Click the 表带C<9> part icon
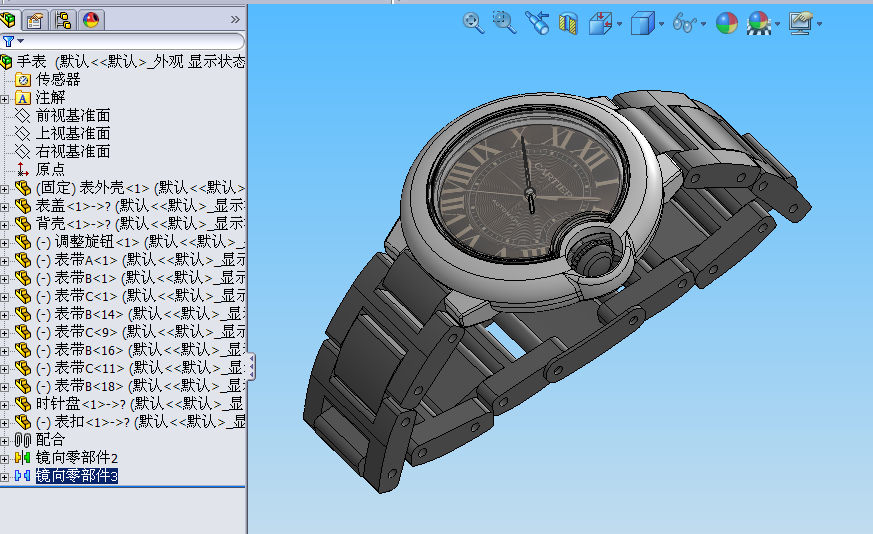The width and height of the screenshot is (873, 534). (x=23, y=331)
